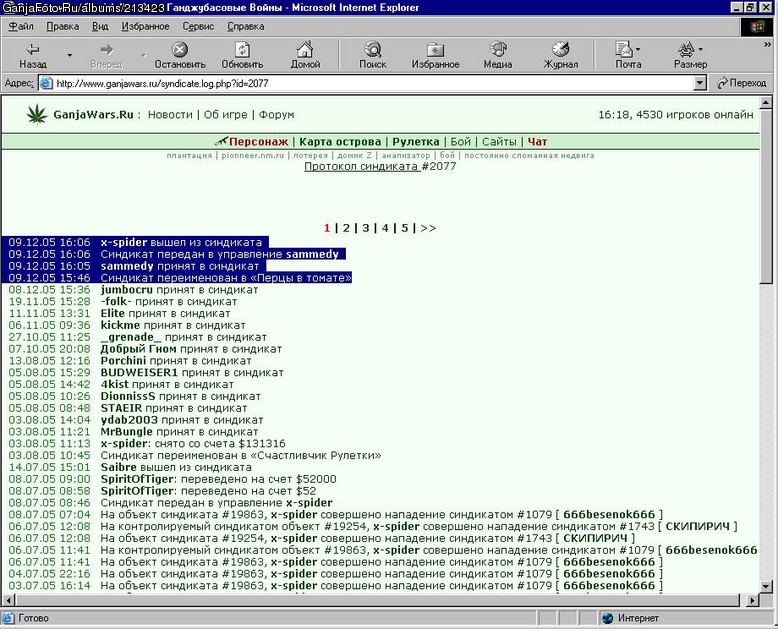The image size is (778, 629).
Task: Open the Назад history dropdown arrow
Action: [70, 55]
